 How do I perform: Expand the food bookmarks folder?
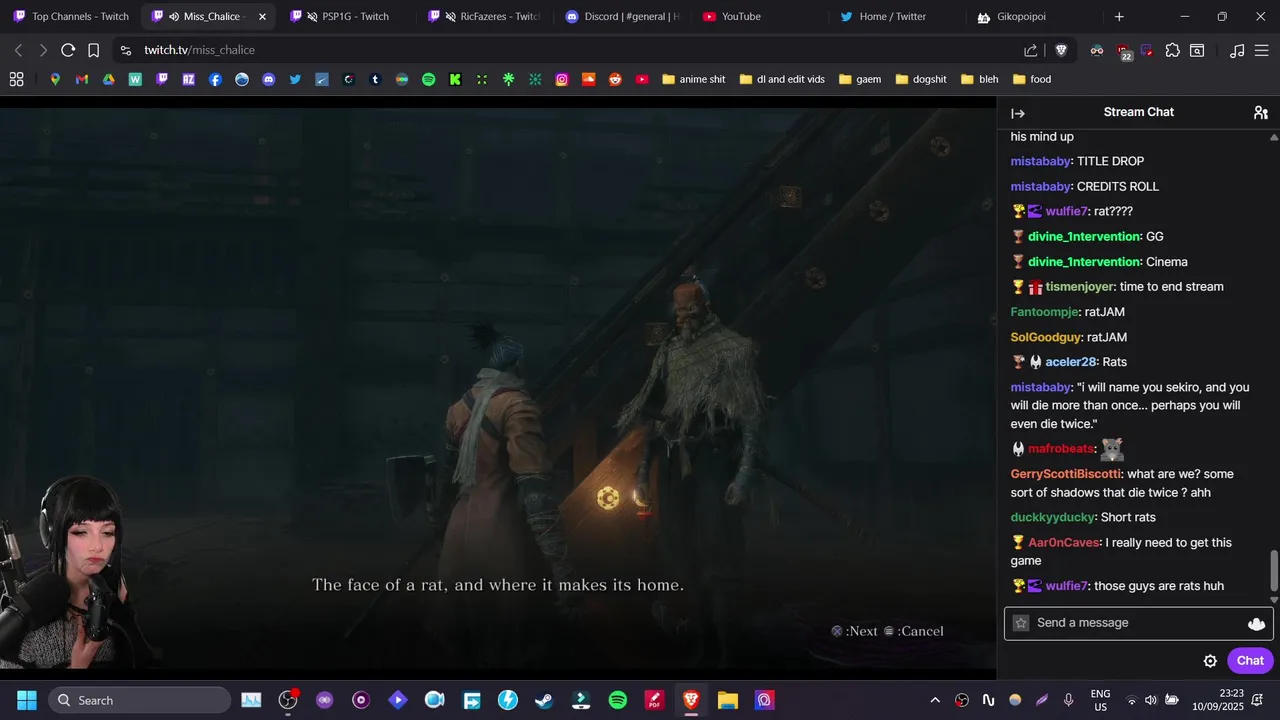1032,79
